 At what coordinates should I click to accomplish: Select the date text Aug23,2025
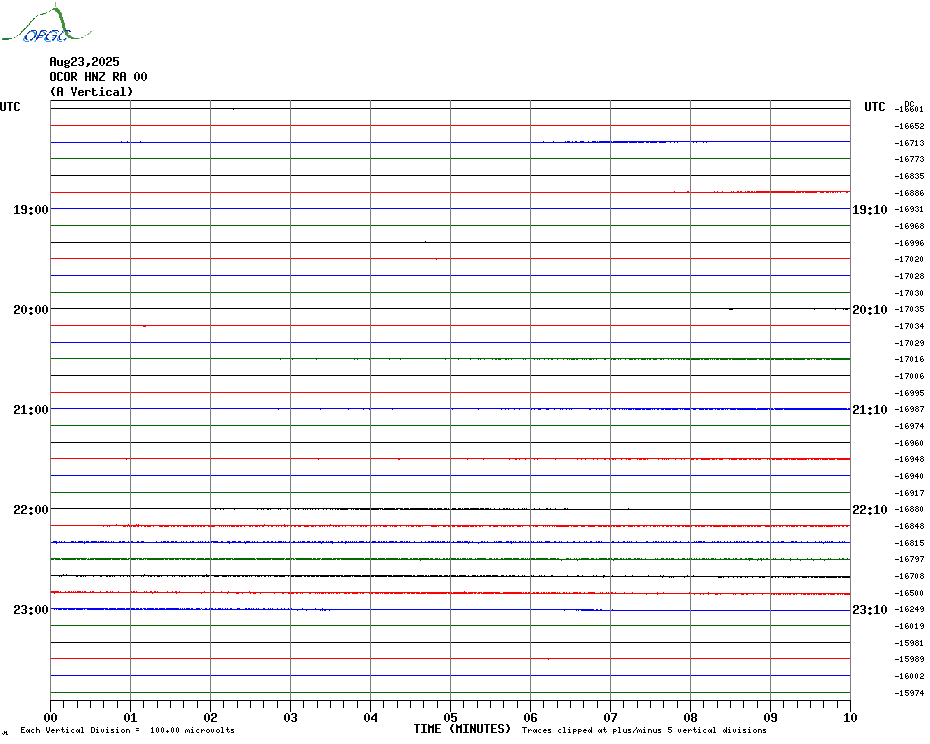point(84,62)
